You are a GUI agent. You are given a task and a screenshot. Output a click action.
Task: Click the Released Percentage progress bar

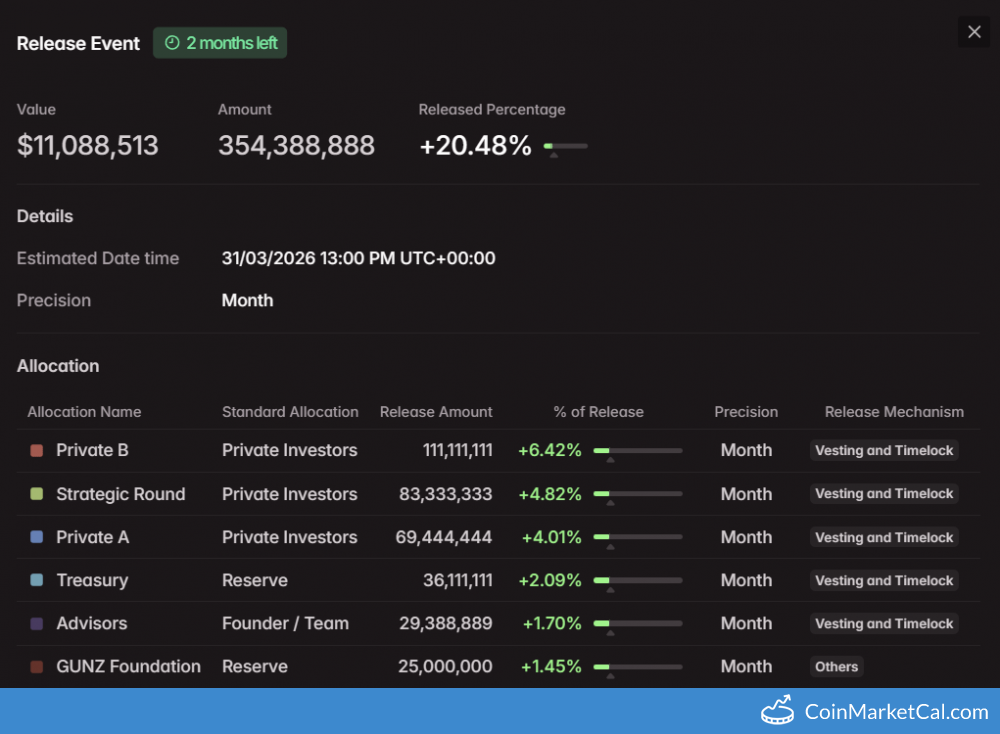coord(565,146)
